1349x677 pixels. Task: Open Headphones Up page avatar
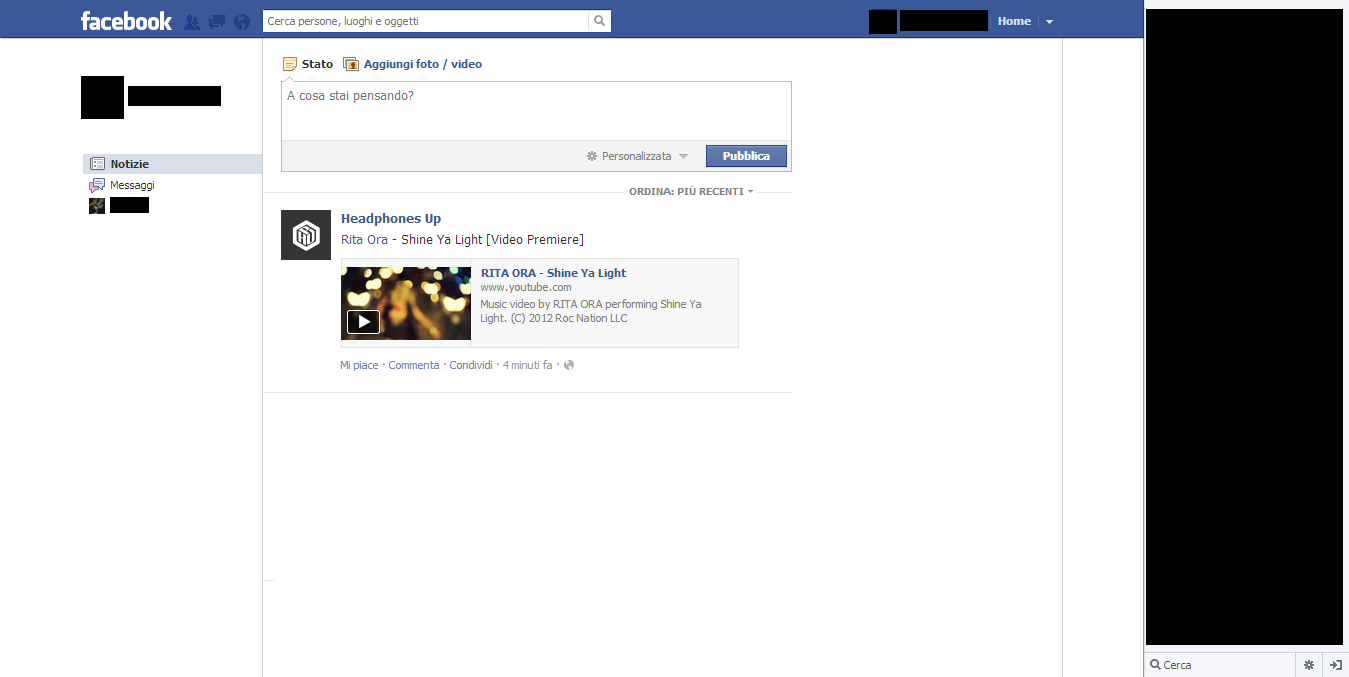click(306, 235)
